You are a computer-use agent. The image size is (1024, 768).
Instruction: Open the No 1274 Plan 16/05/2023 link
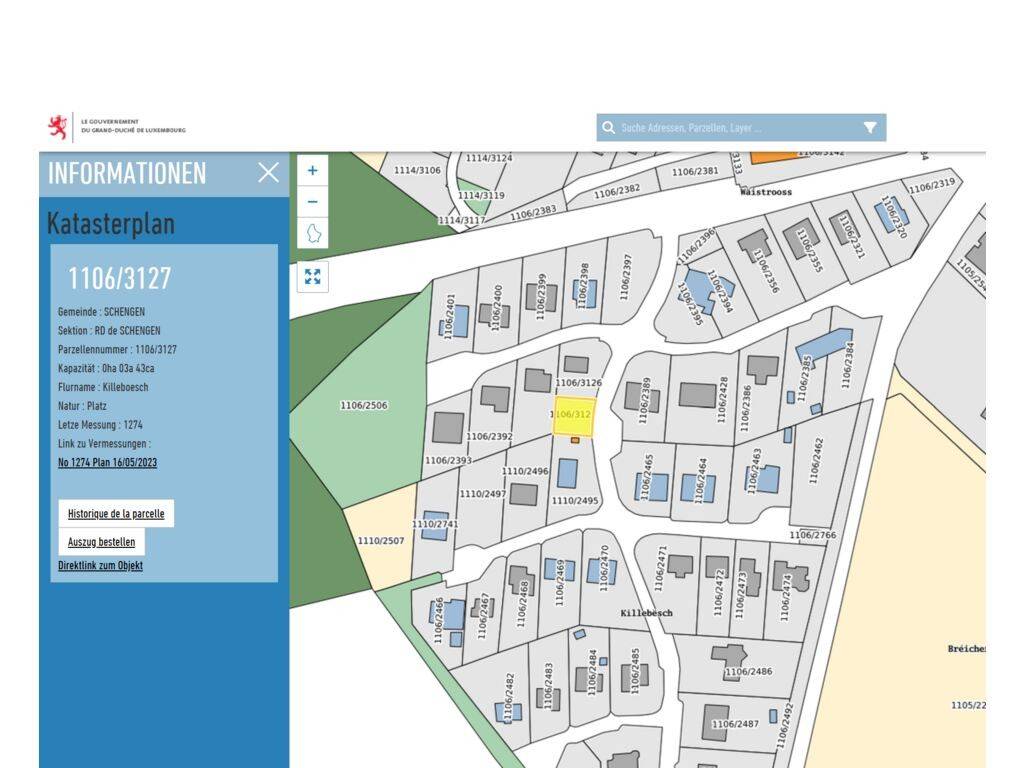pyautogui.click(x=107, y=463)
